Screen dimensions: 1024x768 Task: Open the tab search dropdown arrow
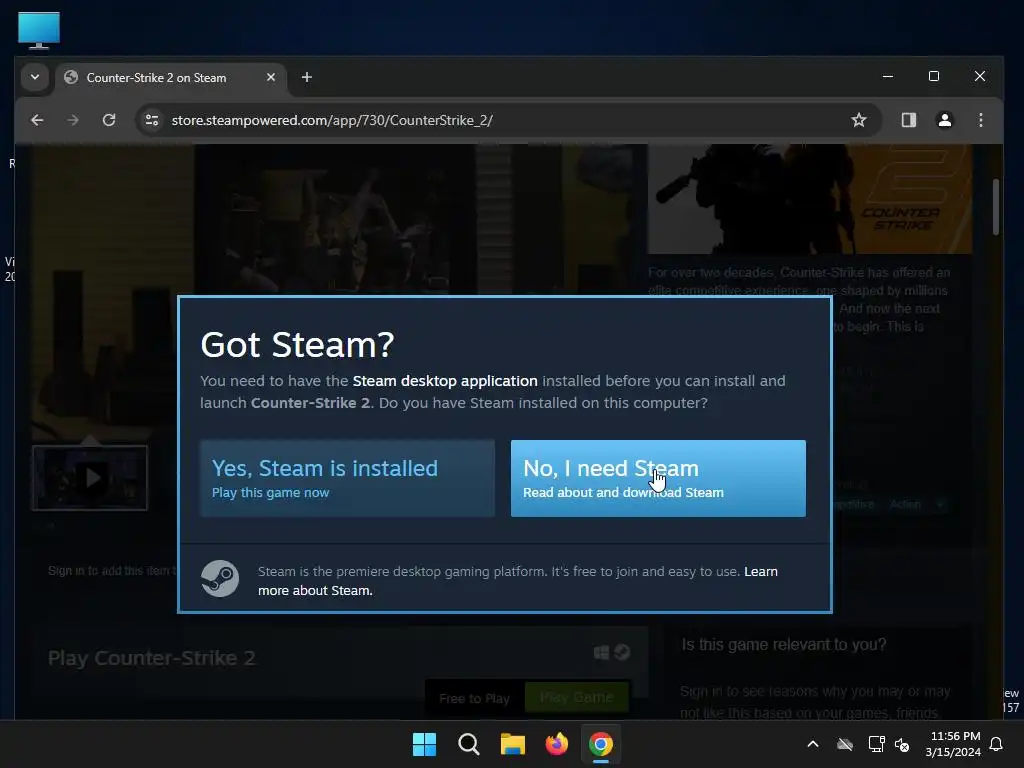35,77
